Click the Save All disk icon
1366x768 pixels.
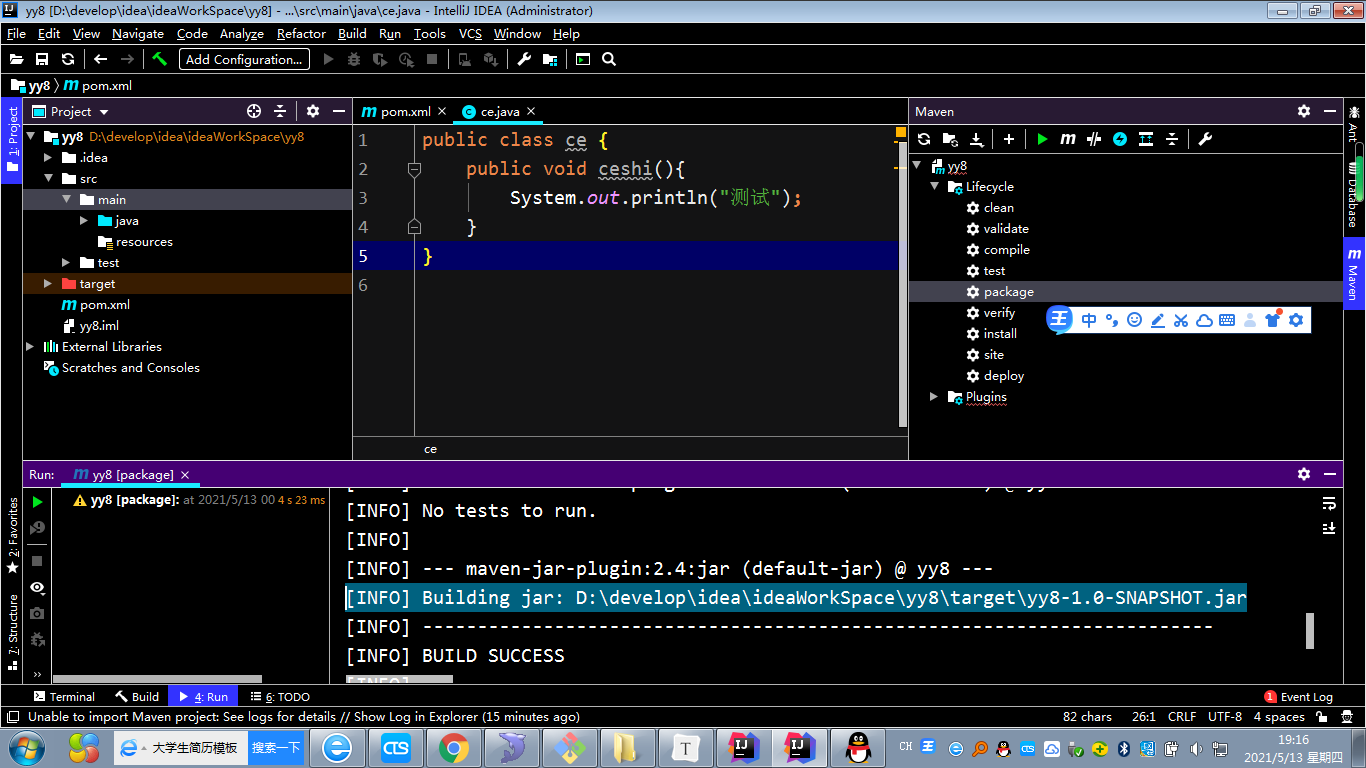click(42, 59)
